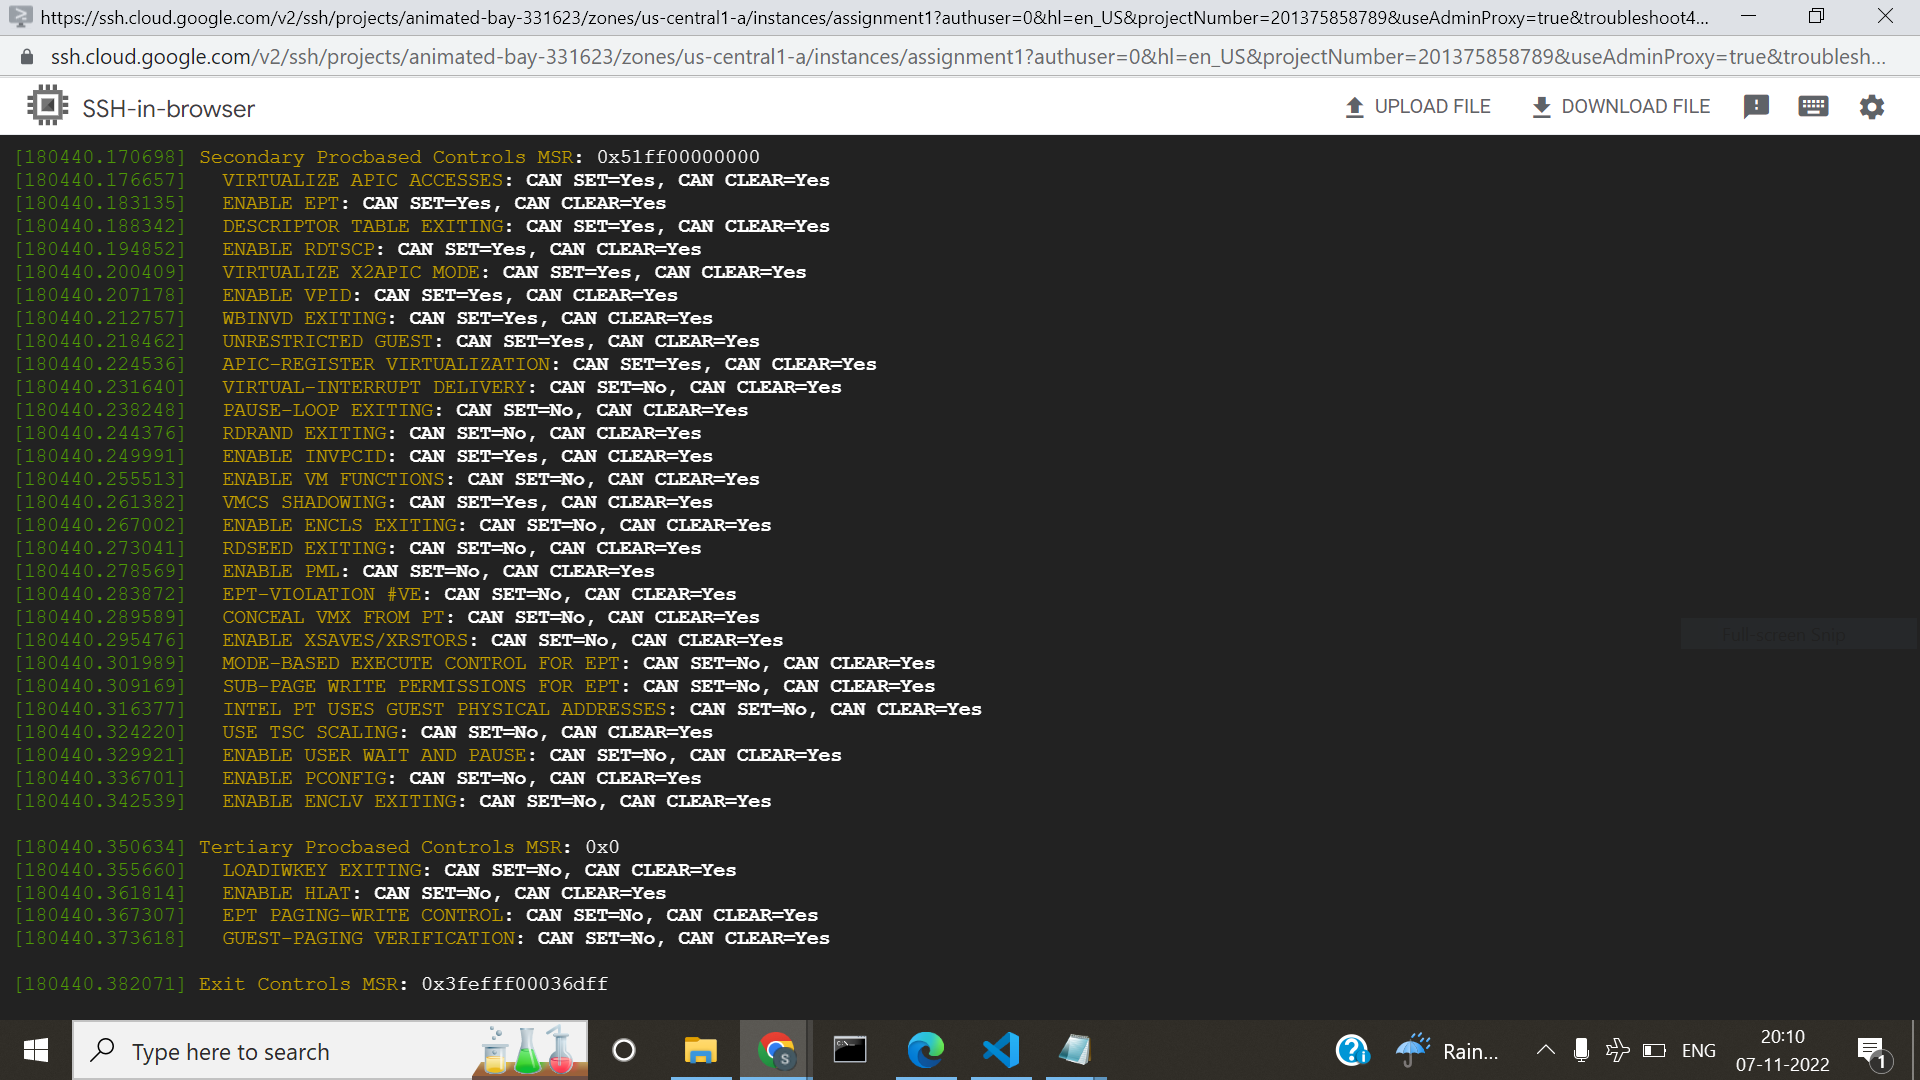Click DOWNLOAD FILE in the toolbar

point(1620,106)
